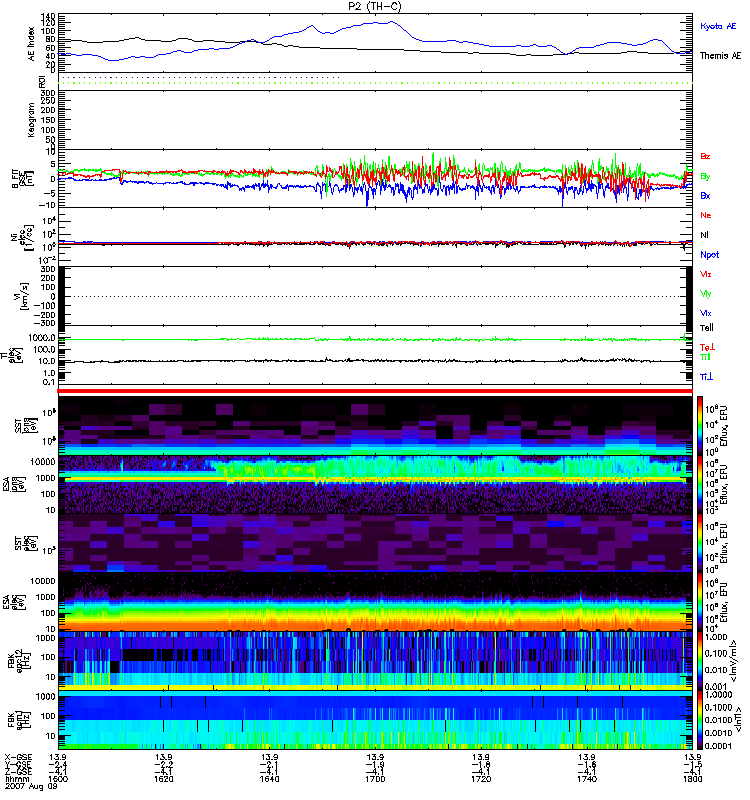Click the Keogram axis label
Screen dimensions: 750x800
tap(32, 120)
